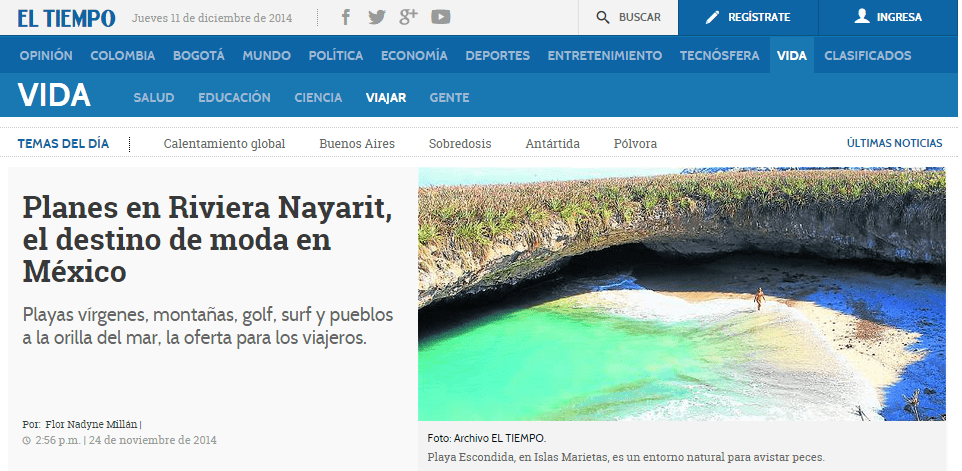Open the Entretenimiento section

click(605, 55)
